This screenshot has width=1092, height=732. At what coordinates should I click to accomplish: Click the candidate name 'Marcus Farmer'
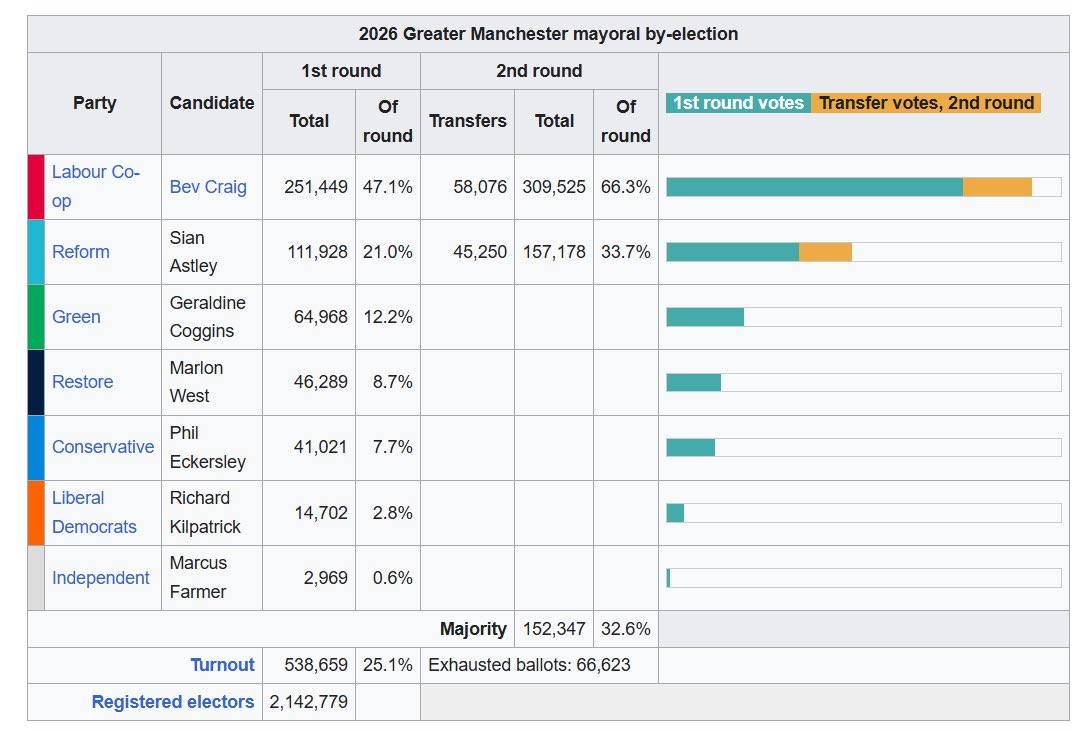(x=198, y=577)
